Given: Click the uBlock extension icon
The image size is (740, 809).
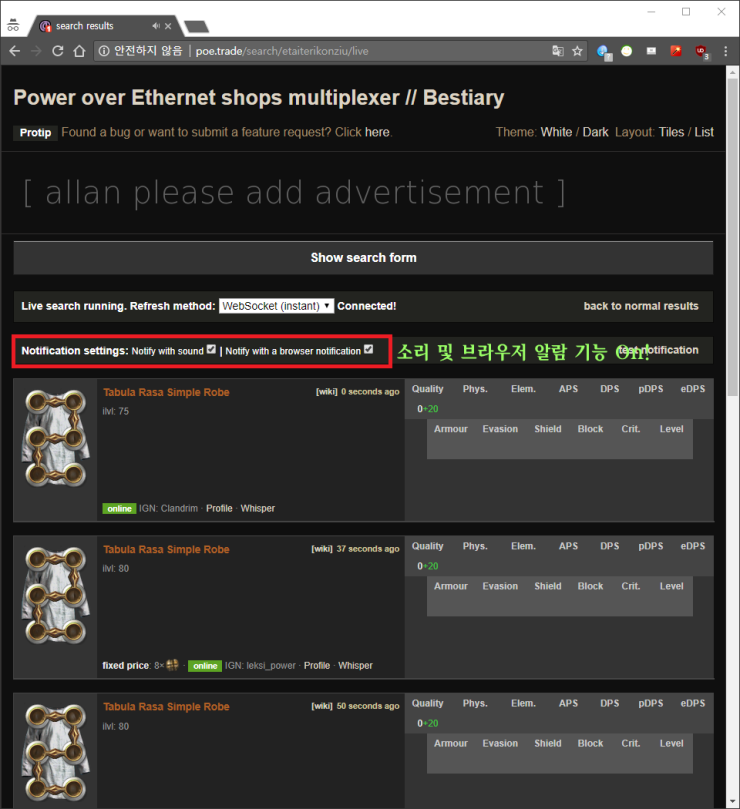Looking at the screenshot, I should pyautogui.click(x=701, y=51).
